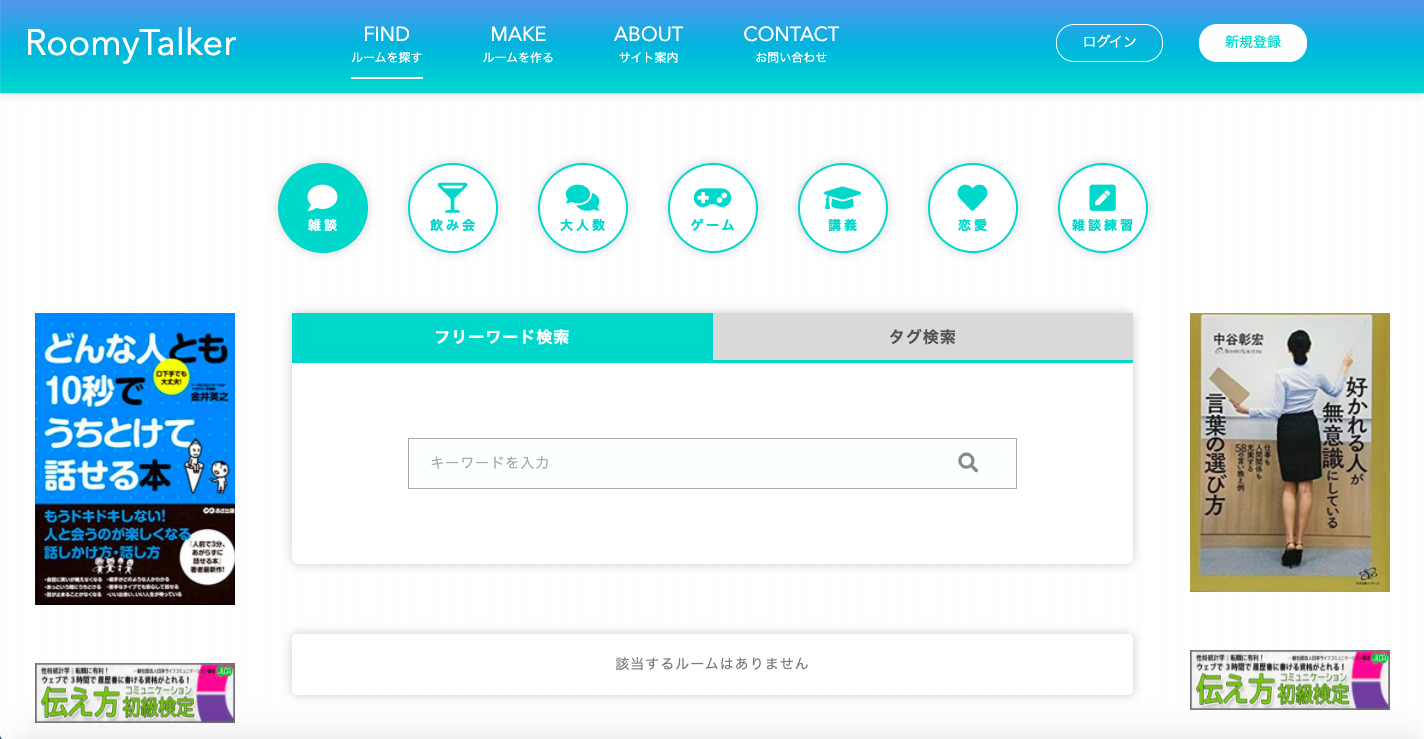Open the blue 10秒でうちとけて話せる本 book ad
Viewport: 1424px width, 739px height.
point(135,459)
